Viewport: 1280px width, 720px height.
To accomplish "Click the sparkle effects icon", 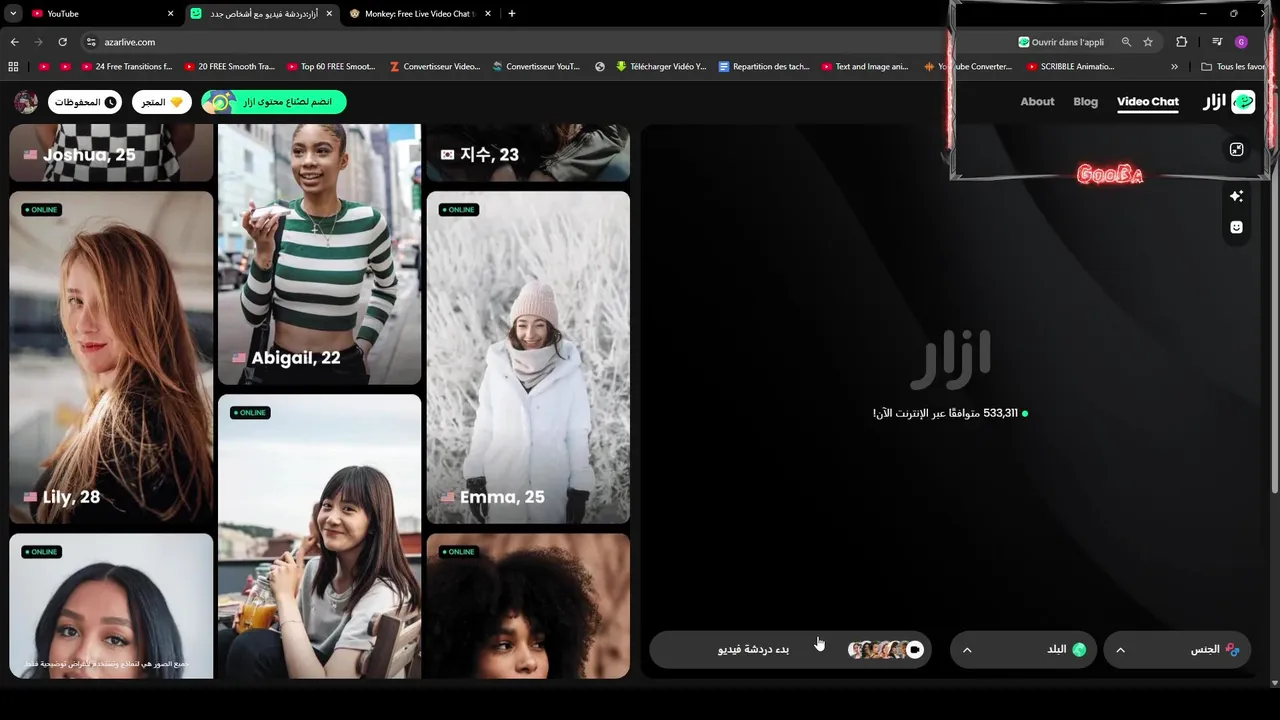I will click(x=1236, y=196).
